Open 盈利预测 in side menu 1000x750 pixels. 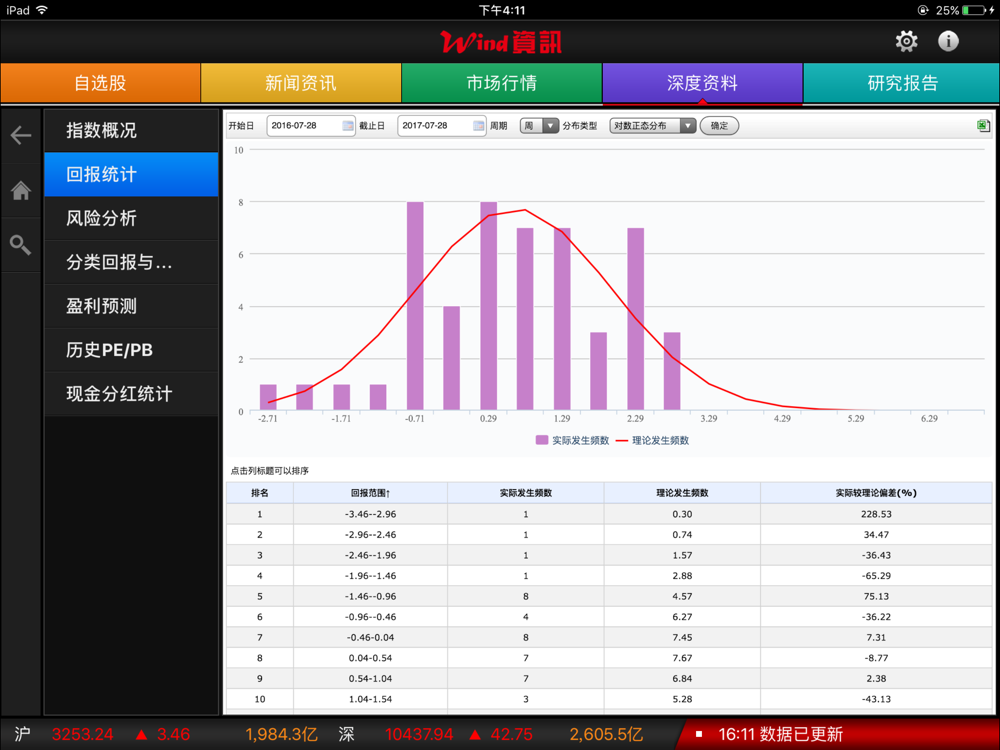[131, 306]
